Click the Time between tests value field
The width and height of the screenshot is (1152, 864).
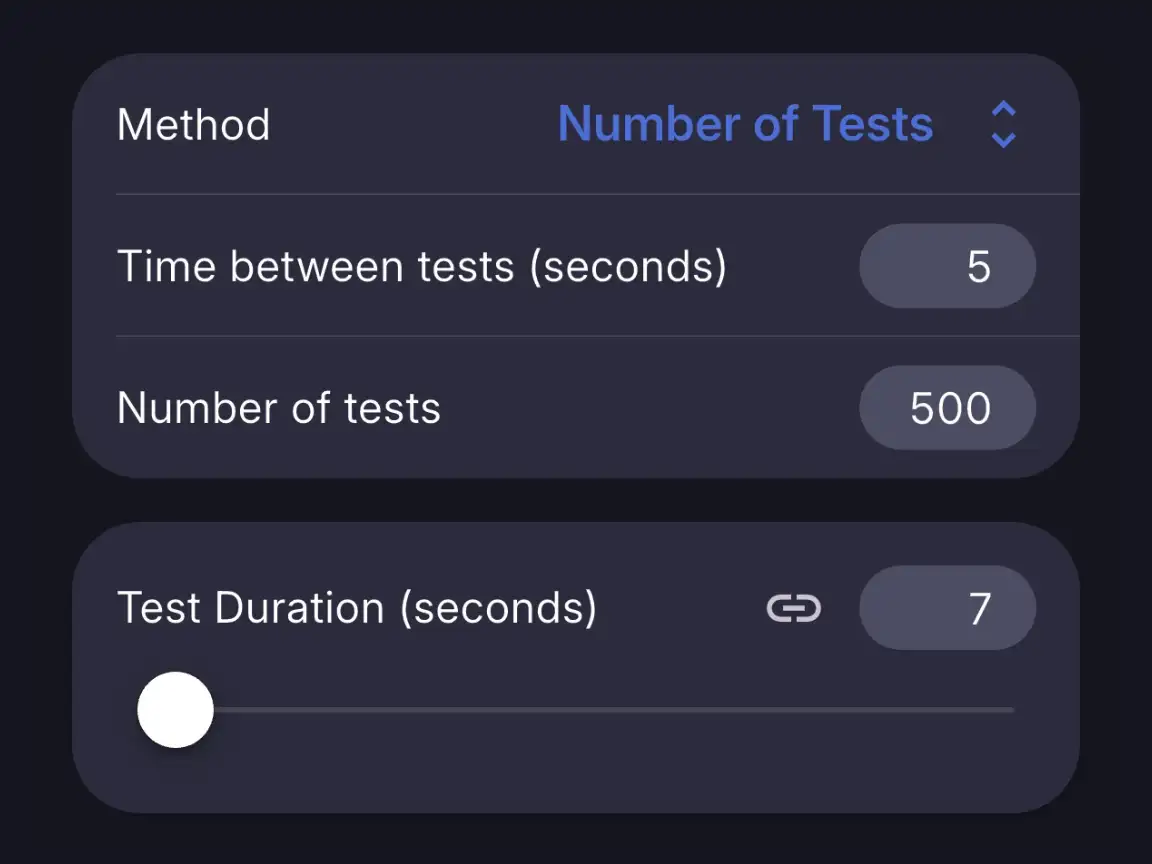947,266
